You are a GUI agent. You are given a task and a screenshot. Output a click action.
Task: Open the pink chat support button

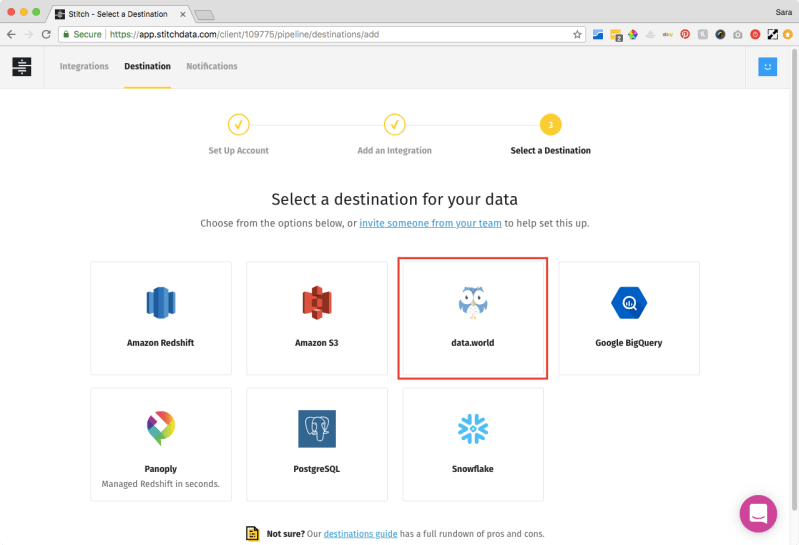(x=758, y=513)
